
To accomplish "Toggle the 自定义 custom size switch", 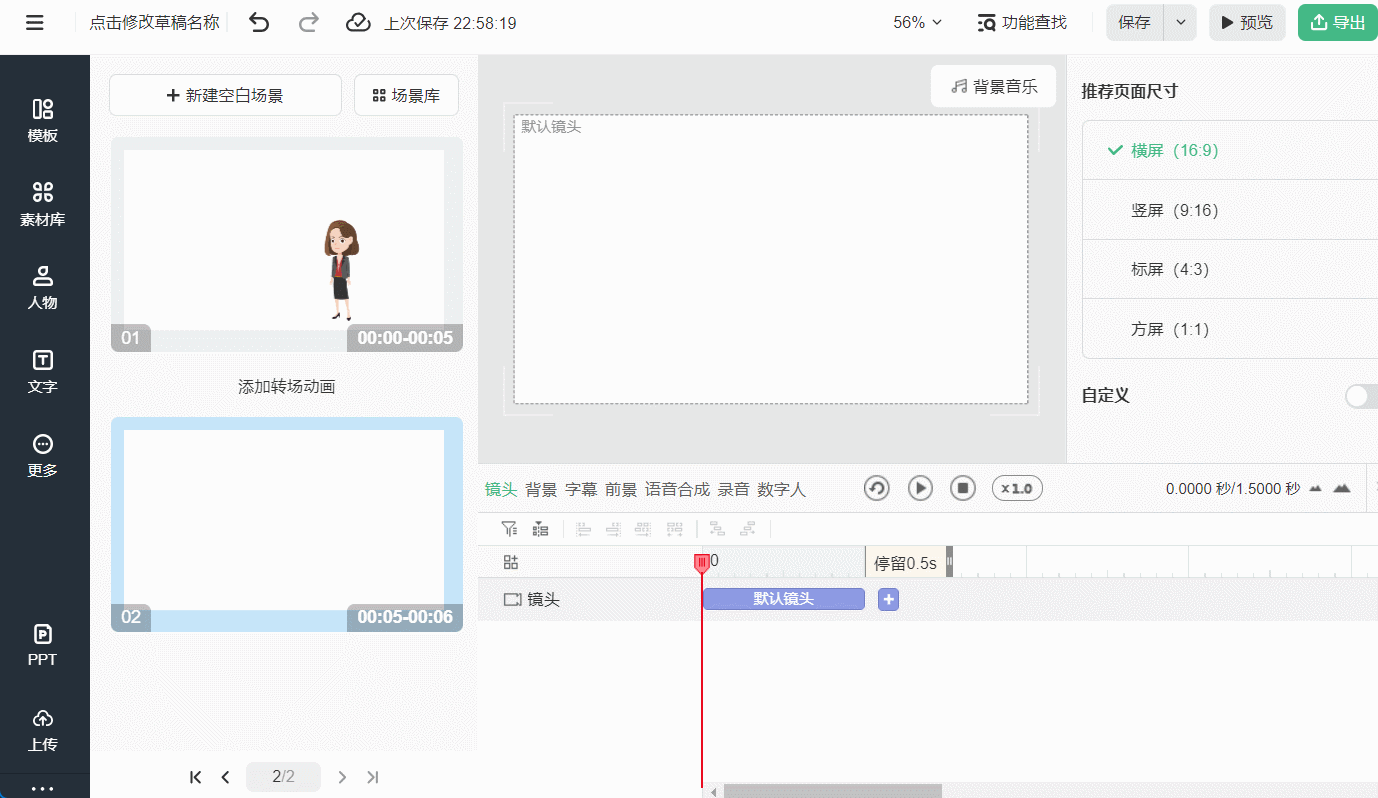I will click(1362, 396).
